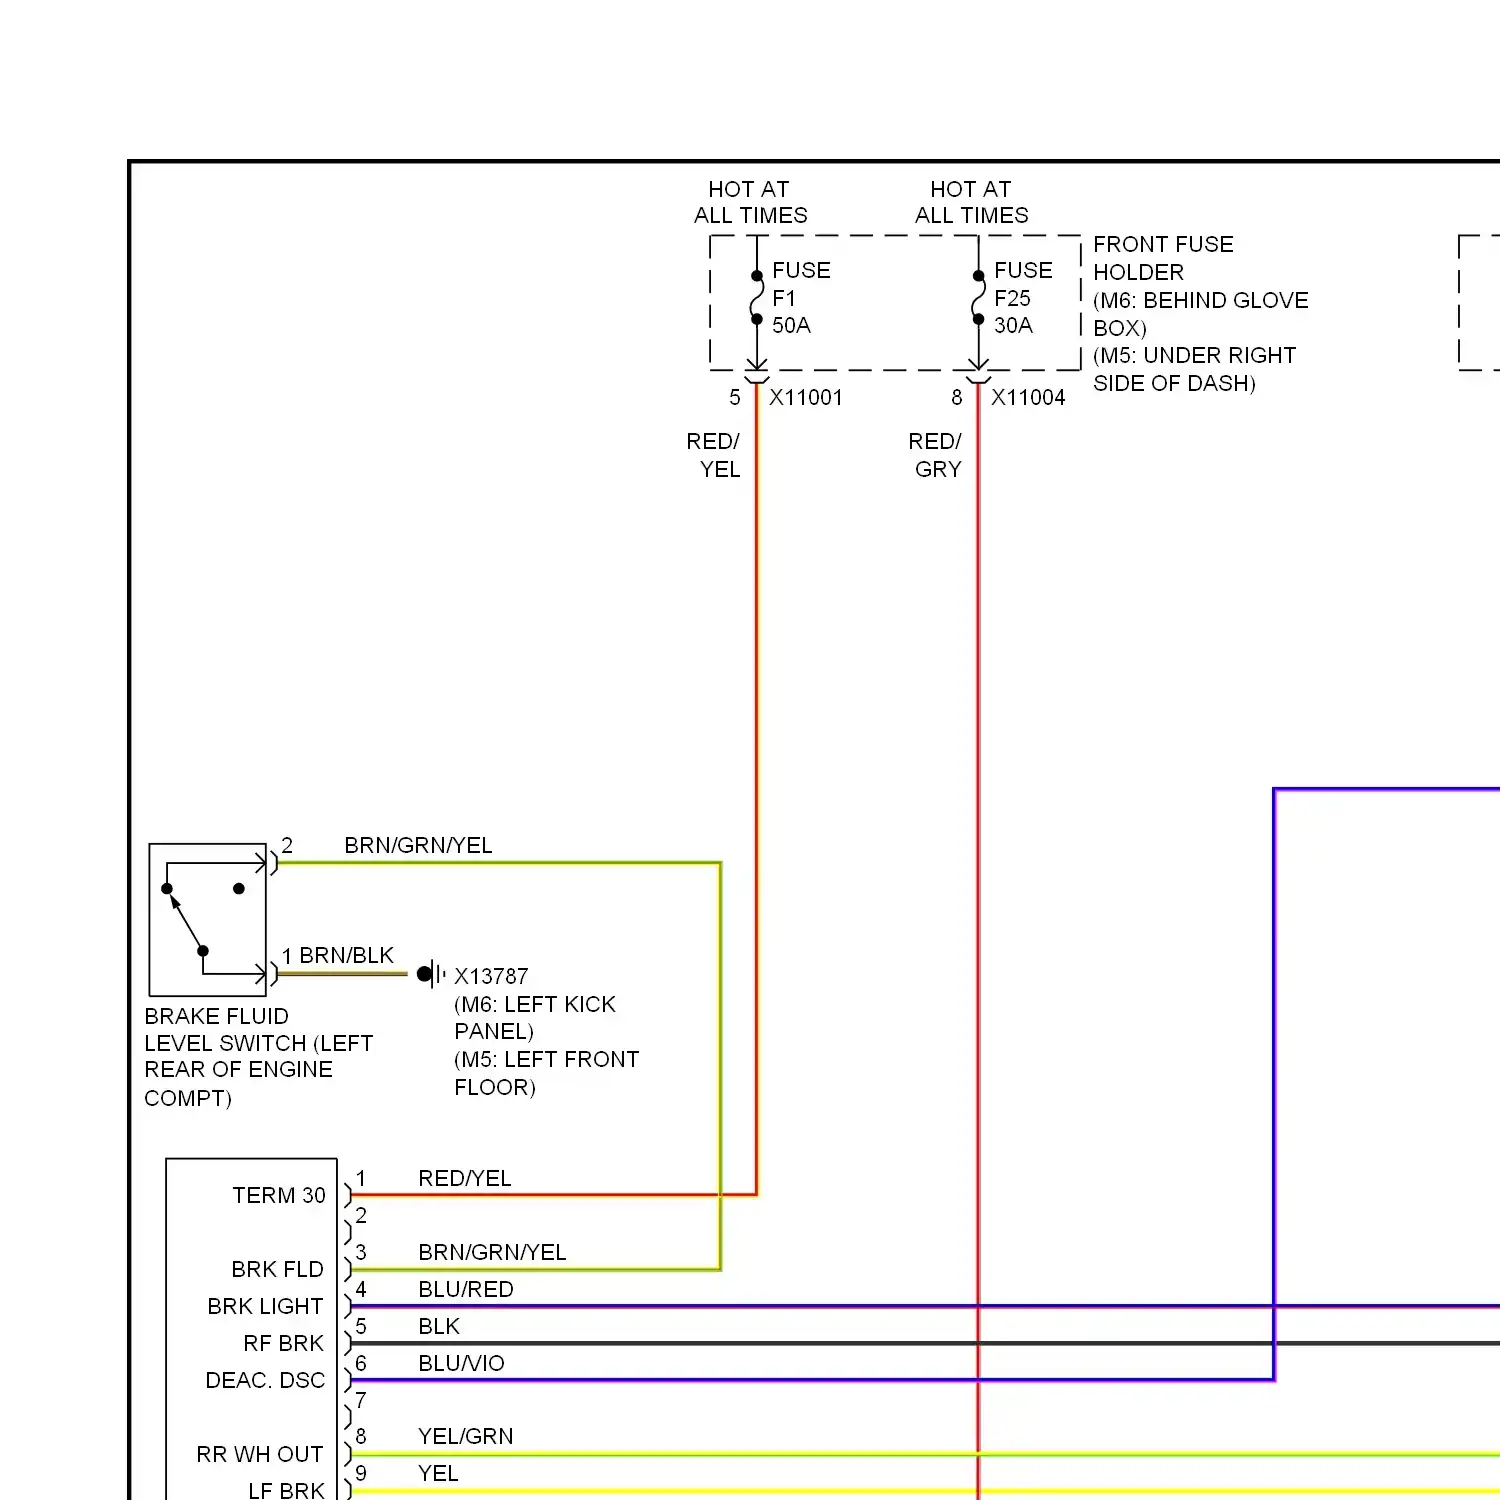Viewport: 1500px width, 1500px height.
Task: Click the 1 BRN/BLK wire label
Action: click(x=338, y=956)
